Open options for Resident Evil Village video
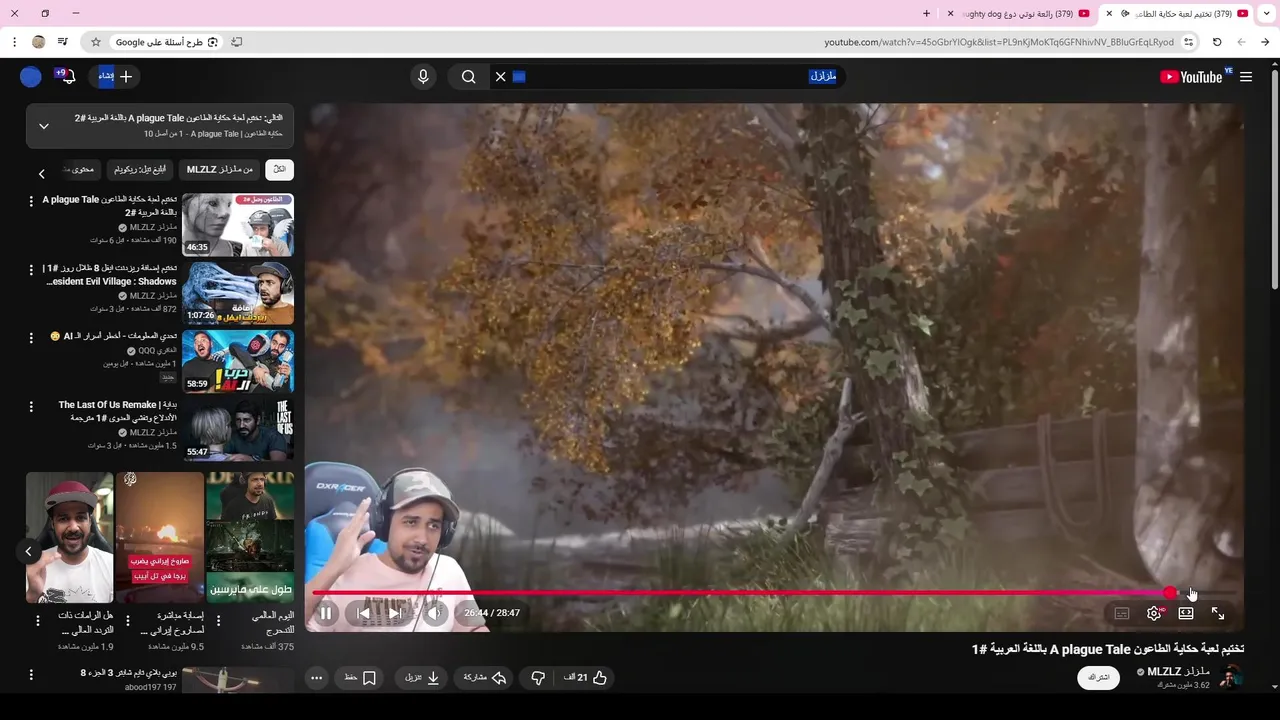Viewport: 1280px width, 720px height. pos(31,270)
